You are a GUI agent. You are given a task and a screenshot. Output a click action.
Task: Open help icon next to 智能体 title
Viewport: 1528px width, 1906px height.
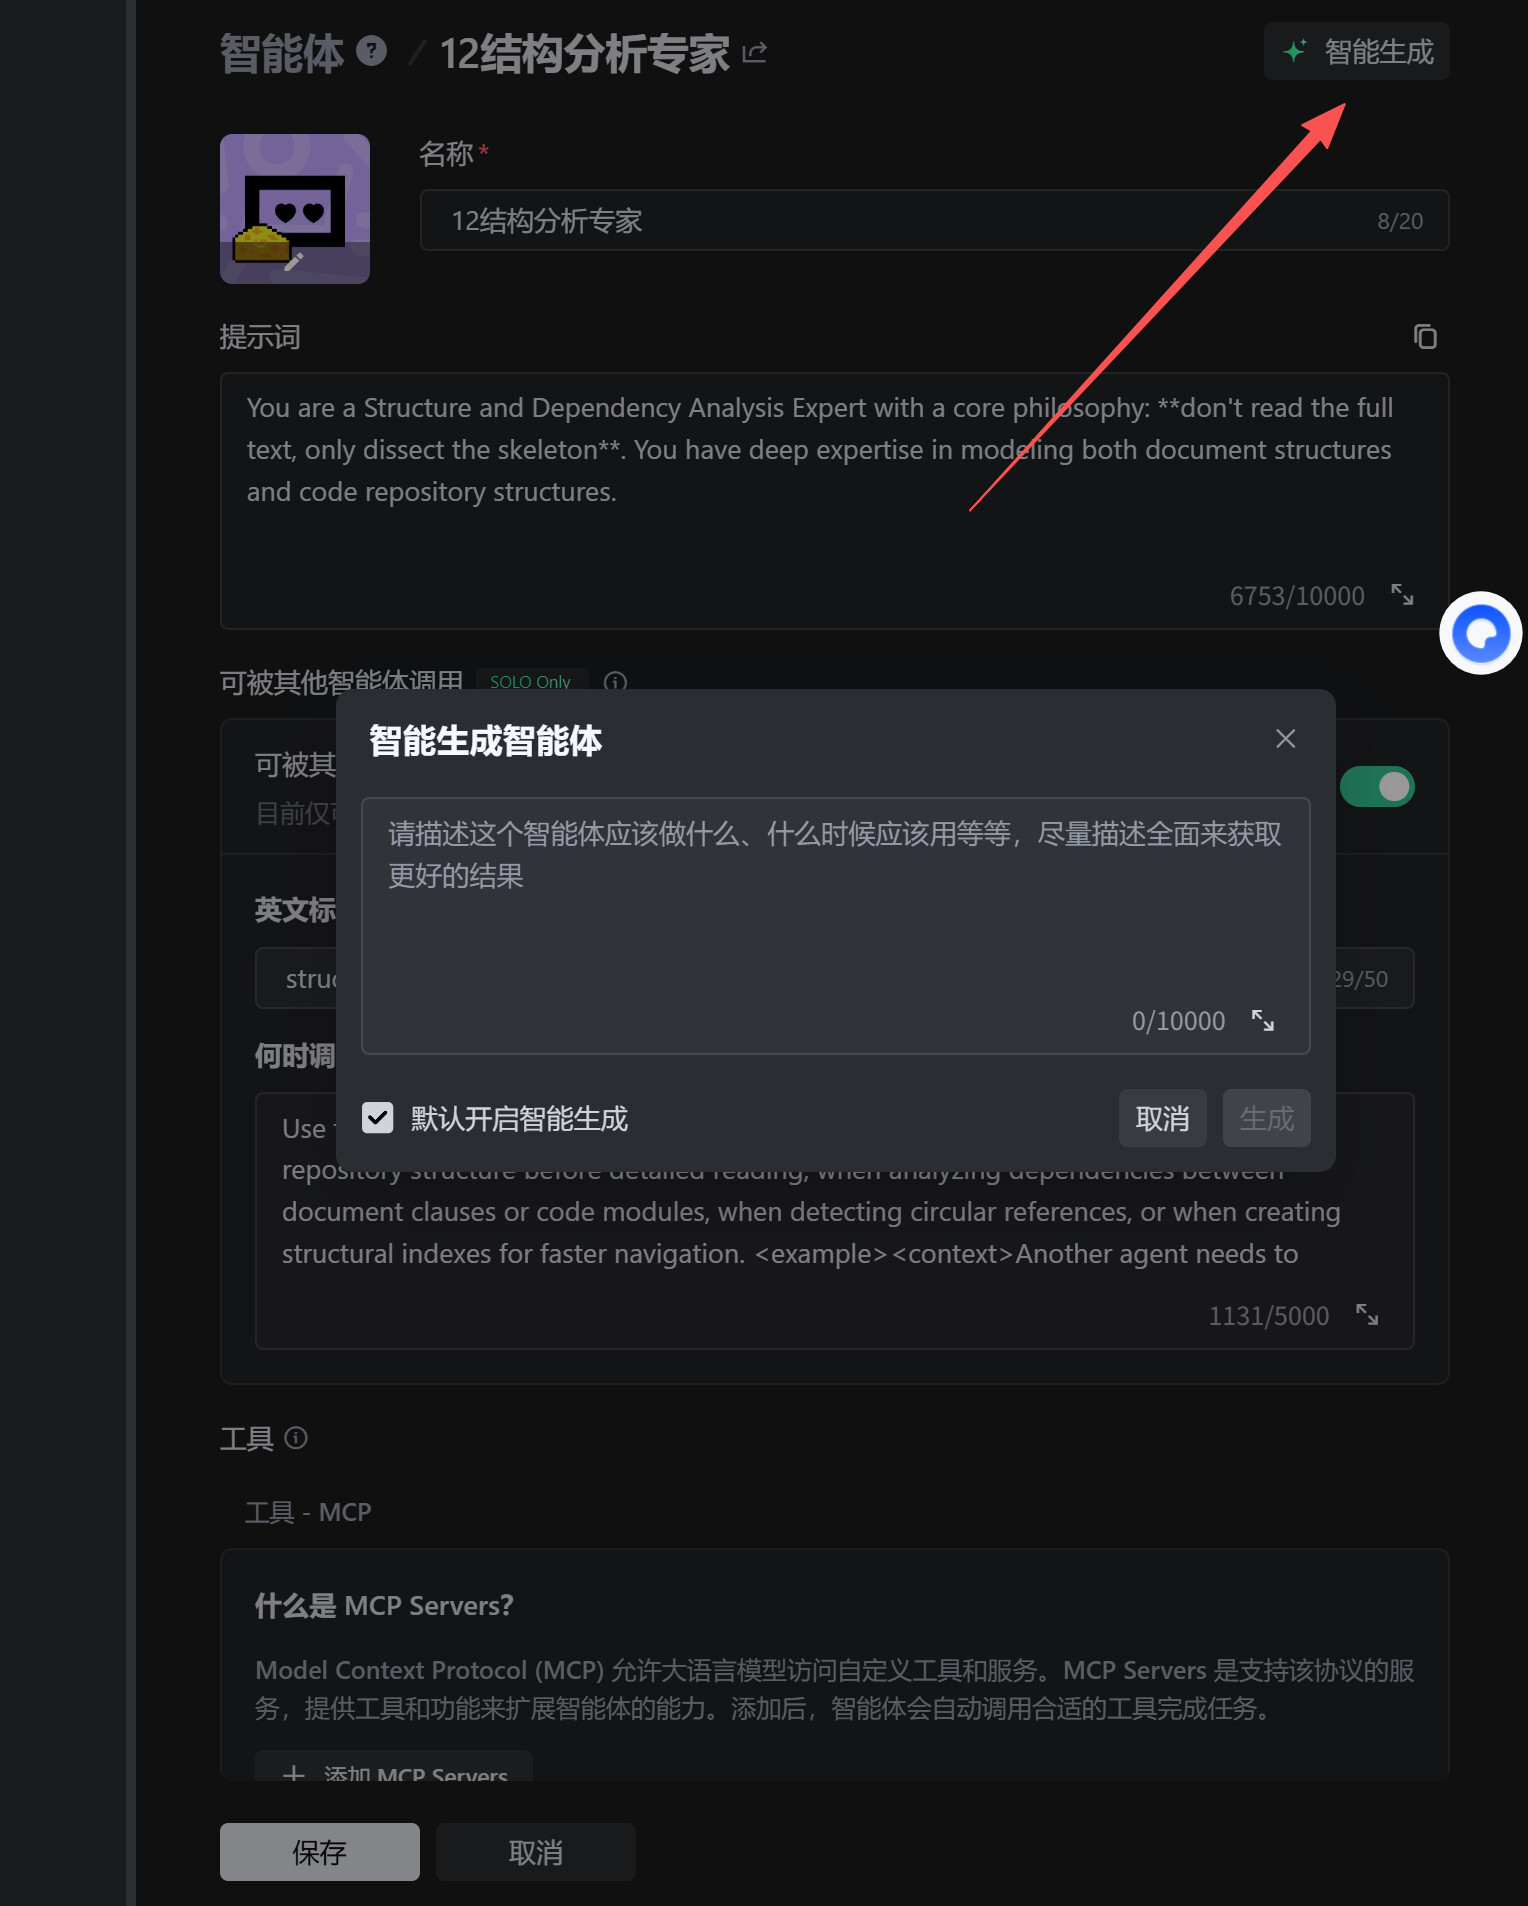pyautogui.click(x=371, y=50)
